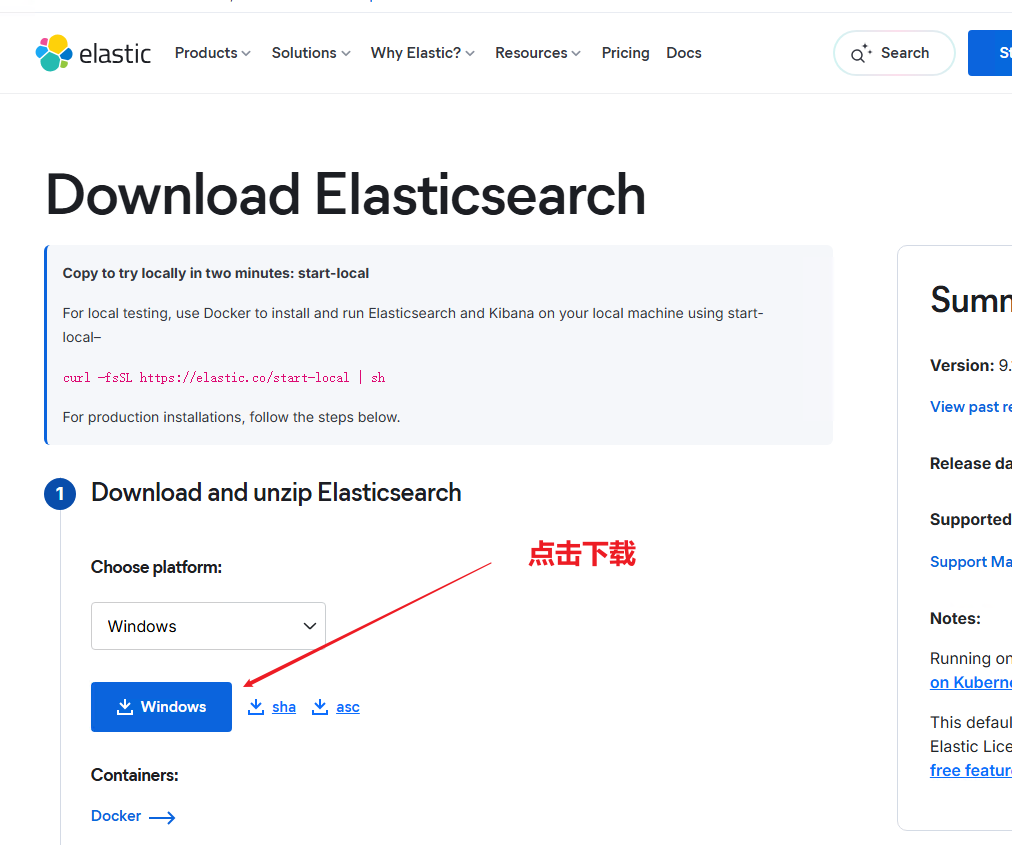The width and height of the screenshot is (1012, 846).
Task: Click the curl start-local command text
Action: (224, 378)
